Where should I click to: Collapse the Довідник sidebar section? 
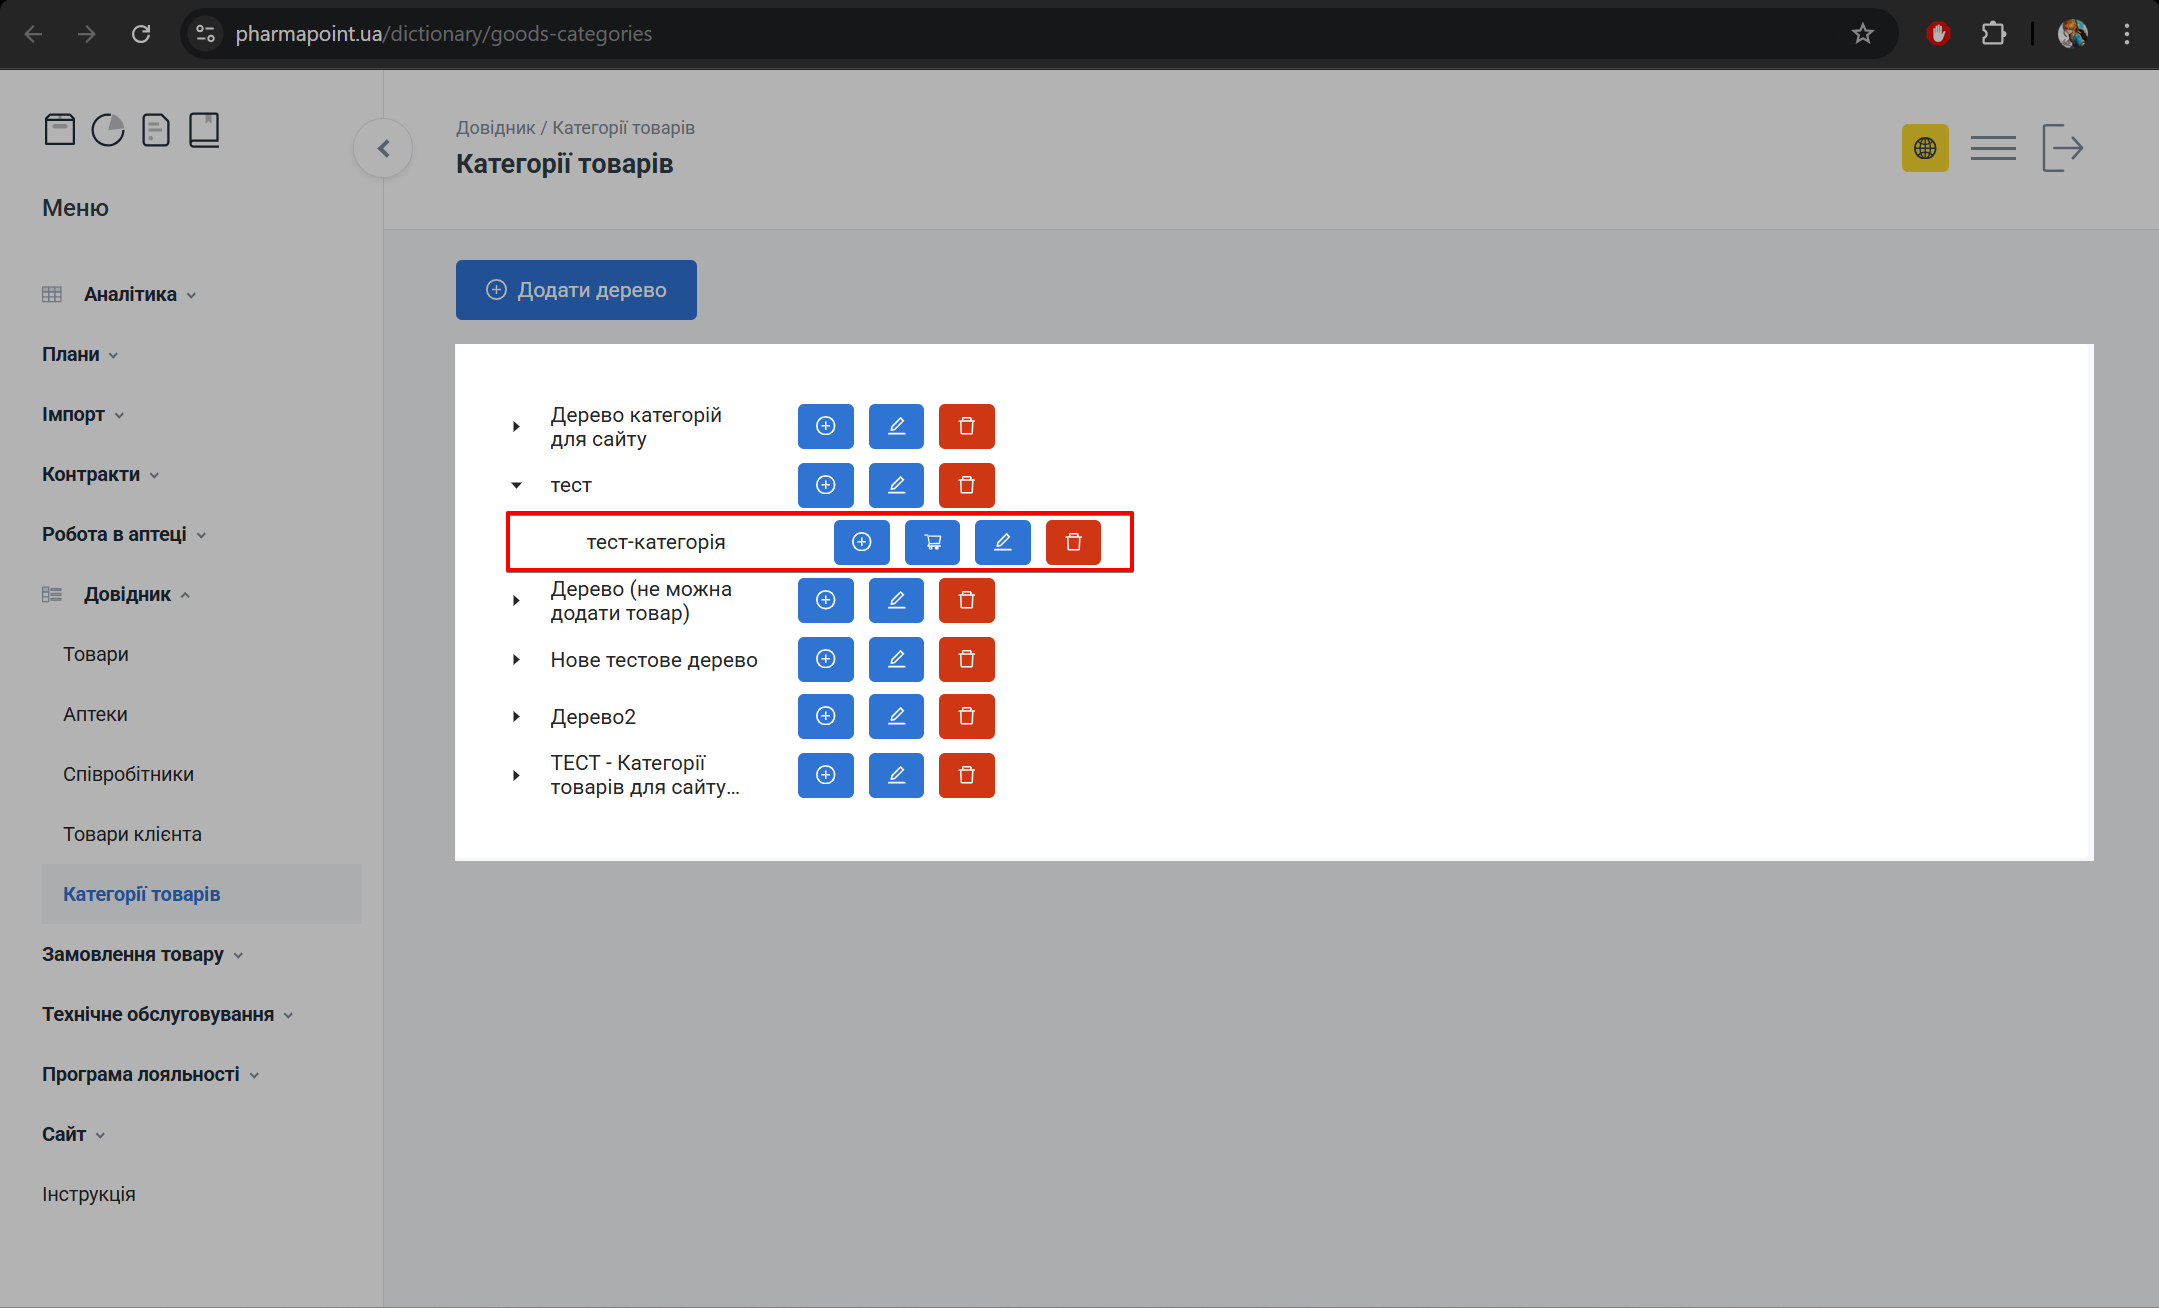point(127,594)
